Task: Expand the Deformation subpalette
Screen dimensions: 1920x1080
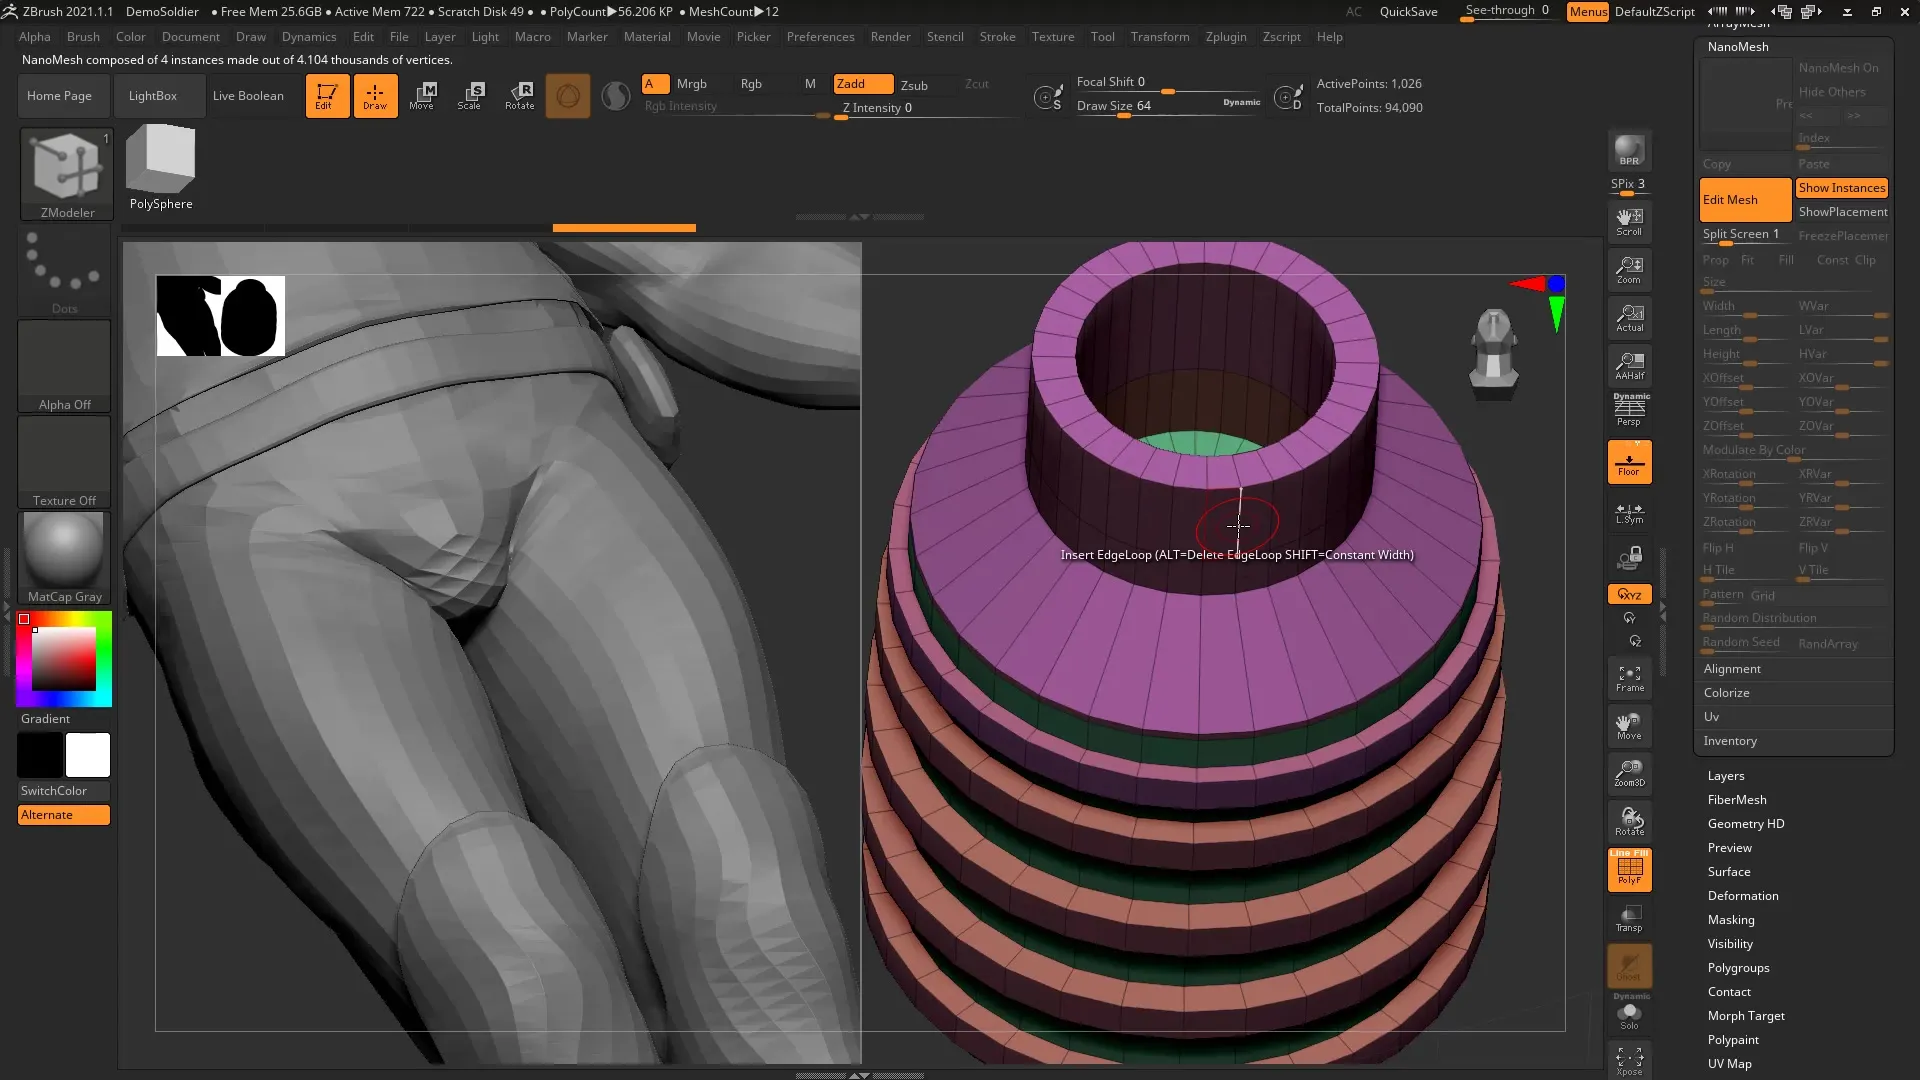Action: pos(1742,896)
